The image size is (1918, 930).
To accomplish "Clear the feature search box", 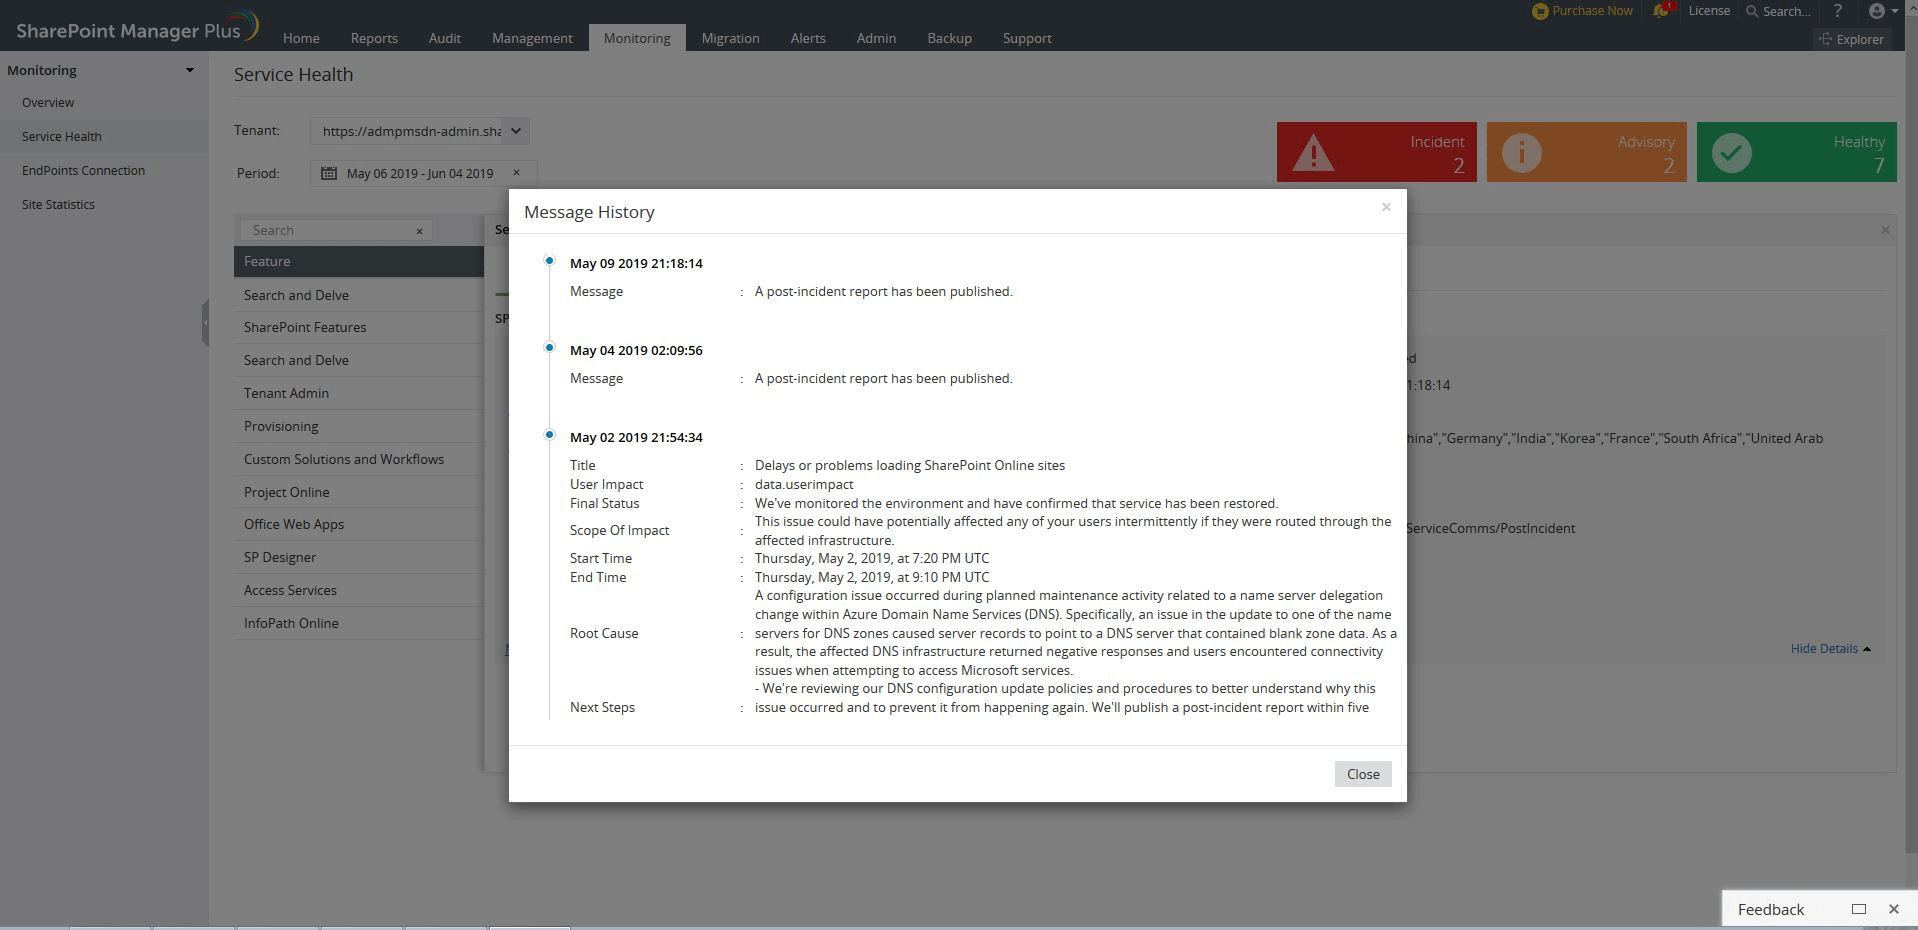I will 419,231.
